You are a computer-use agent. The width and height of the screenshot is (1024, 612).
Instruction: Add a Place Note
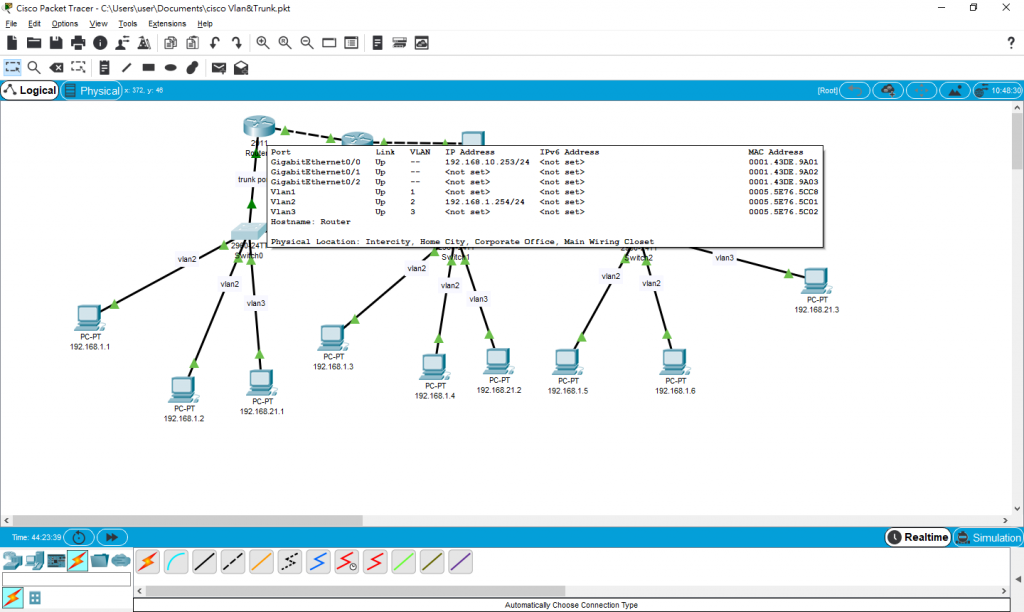point(104,67)
